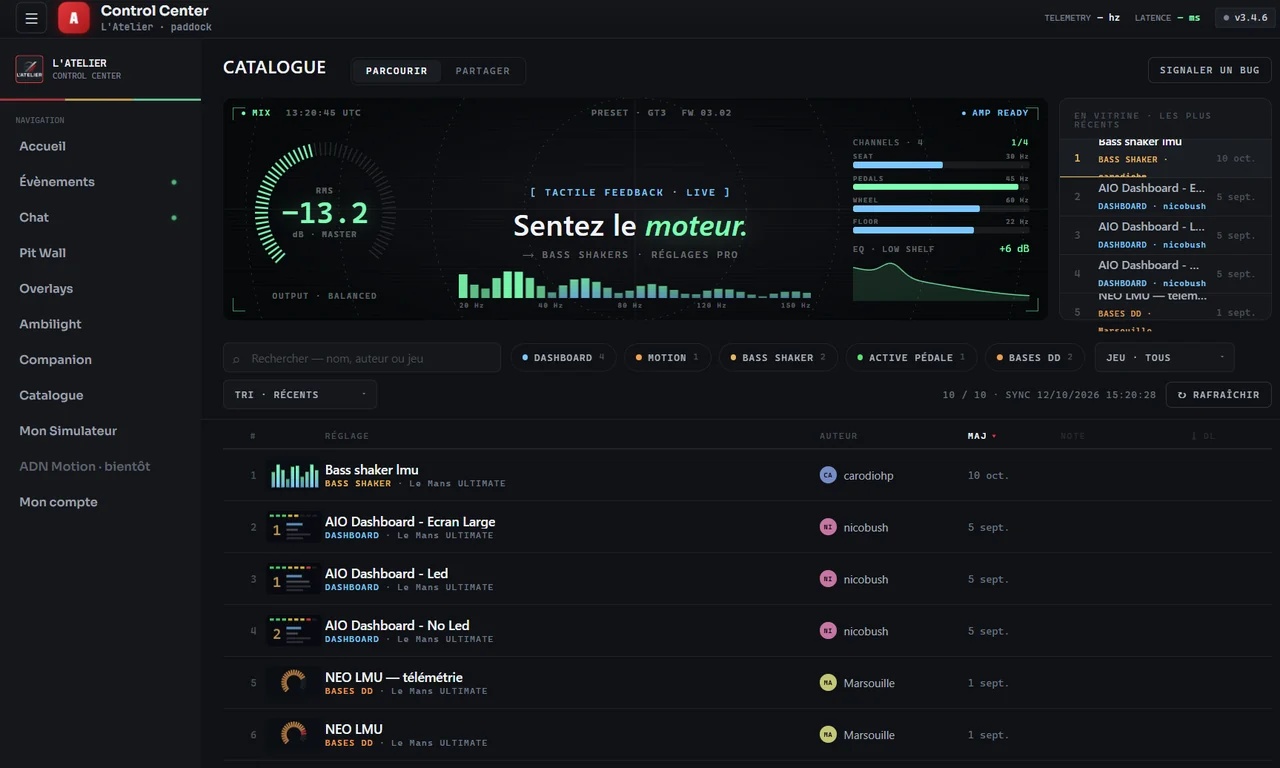Switch to the Partager tab
Screen dimensions: 1280x768
tap(482, 71)
